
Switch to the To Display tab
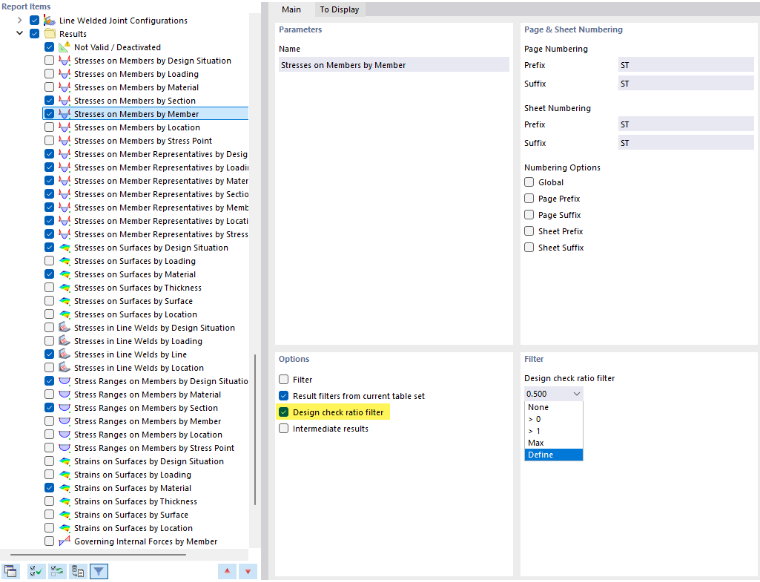[x=339, y=9]
